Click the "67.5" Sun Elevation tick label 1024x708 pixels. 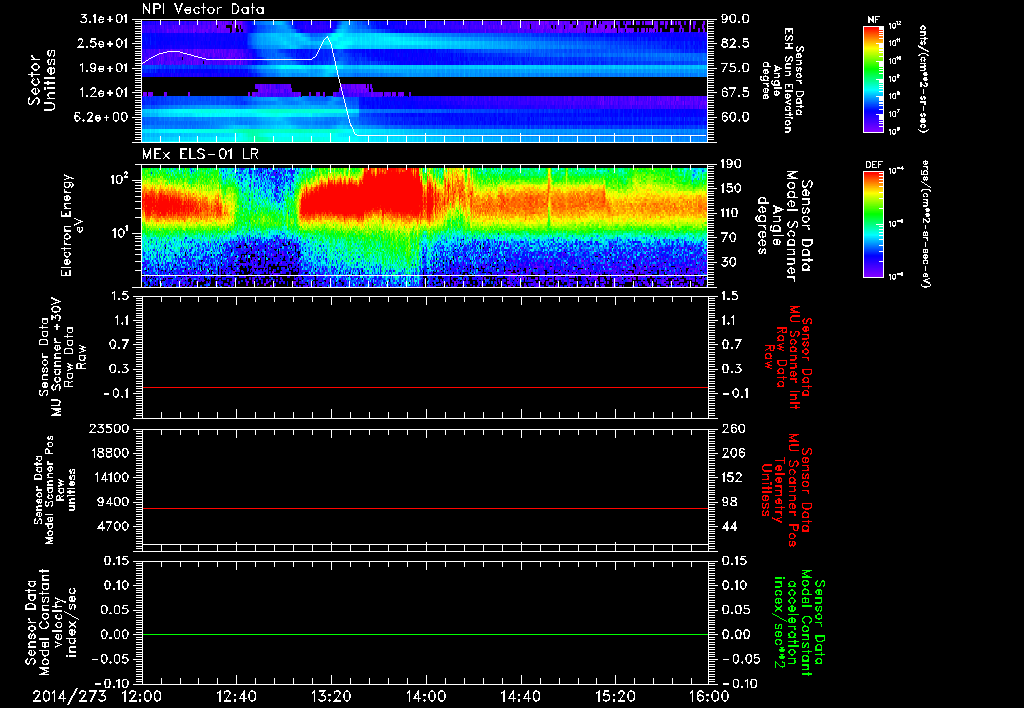coord(735,93)
